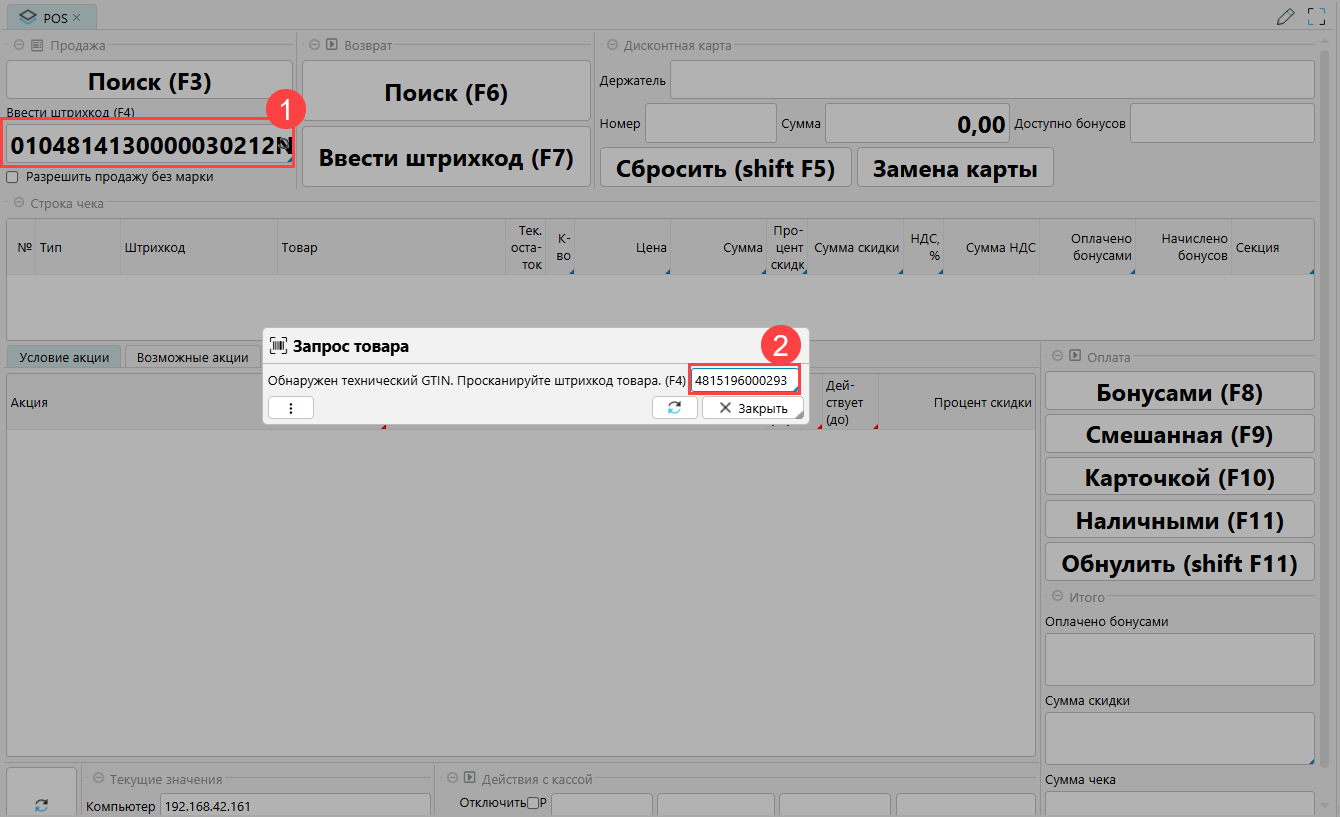This screenshot has width=1340, height=817.
Task: Click the product barcode field in the dialog
Action: click(743, 380)
